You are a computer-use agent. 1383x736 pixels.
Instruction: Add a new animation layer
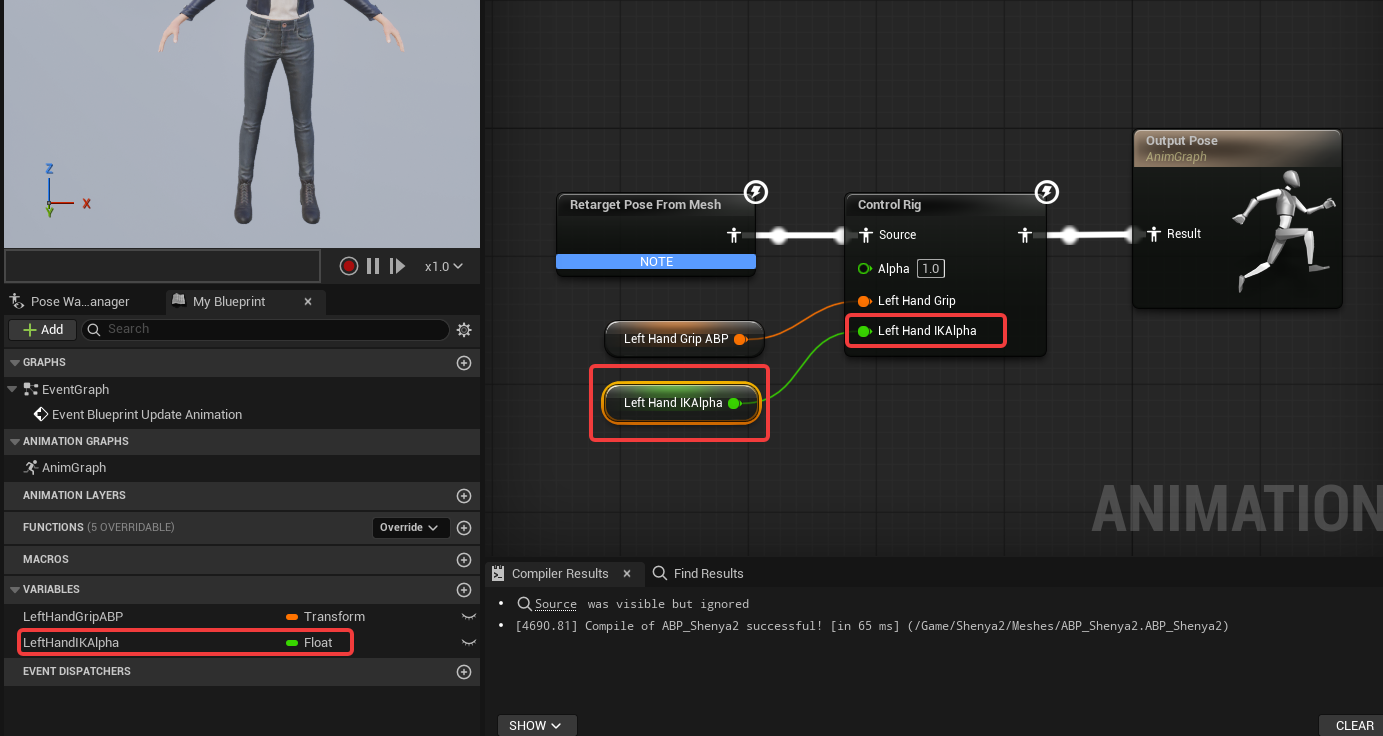pos(464,495)
